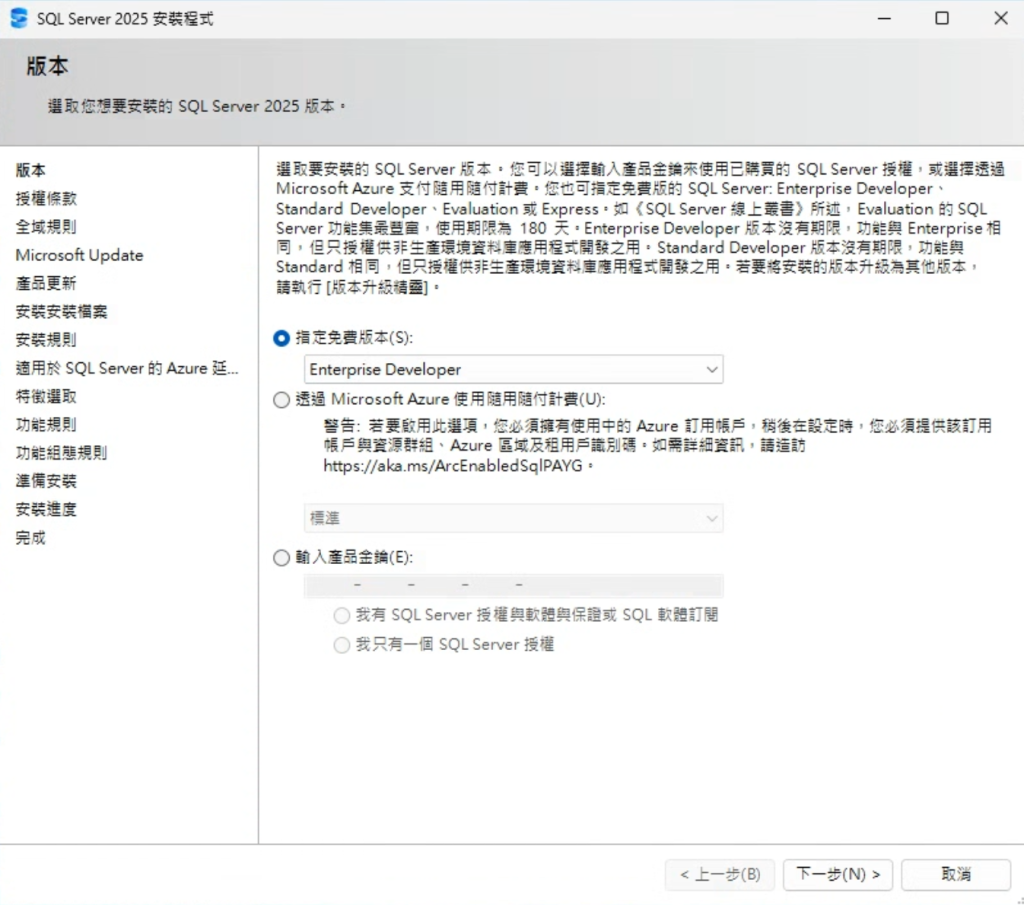Select 安裝安裝檔案 step in the sidebar
Screen dimensions: 1024x905
click(x=61, y=312)
